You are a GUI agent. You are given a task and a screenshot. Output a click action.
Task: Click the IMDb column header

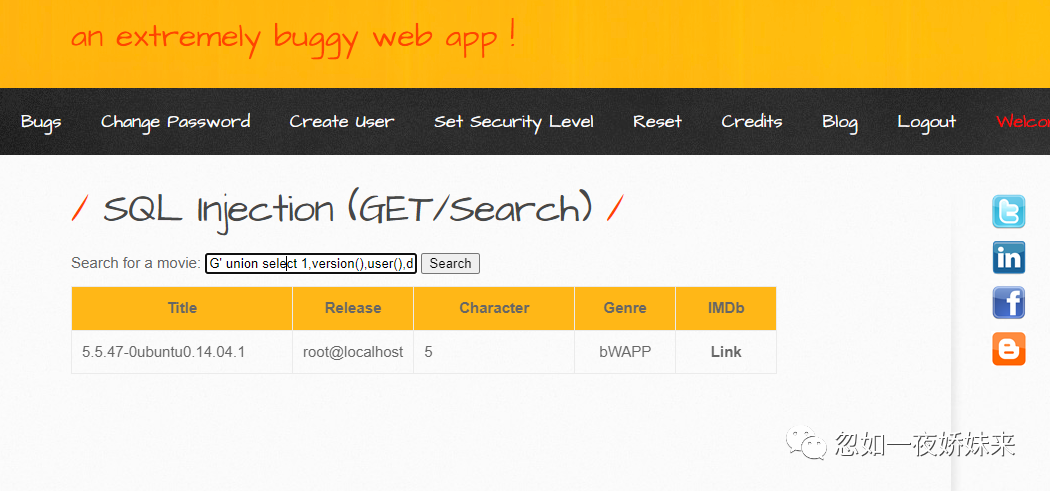726,308
